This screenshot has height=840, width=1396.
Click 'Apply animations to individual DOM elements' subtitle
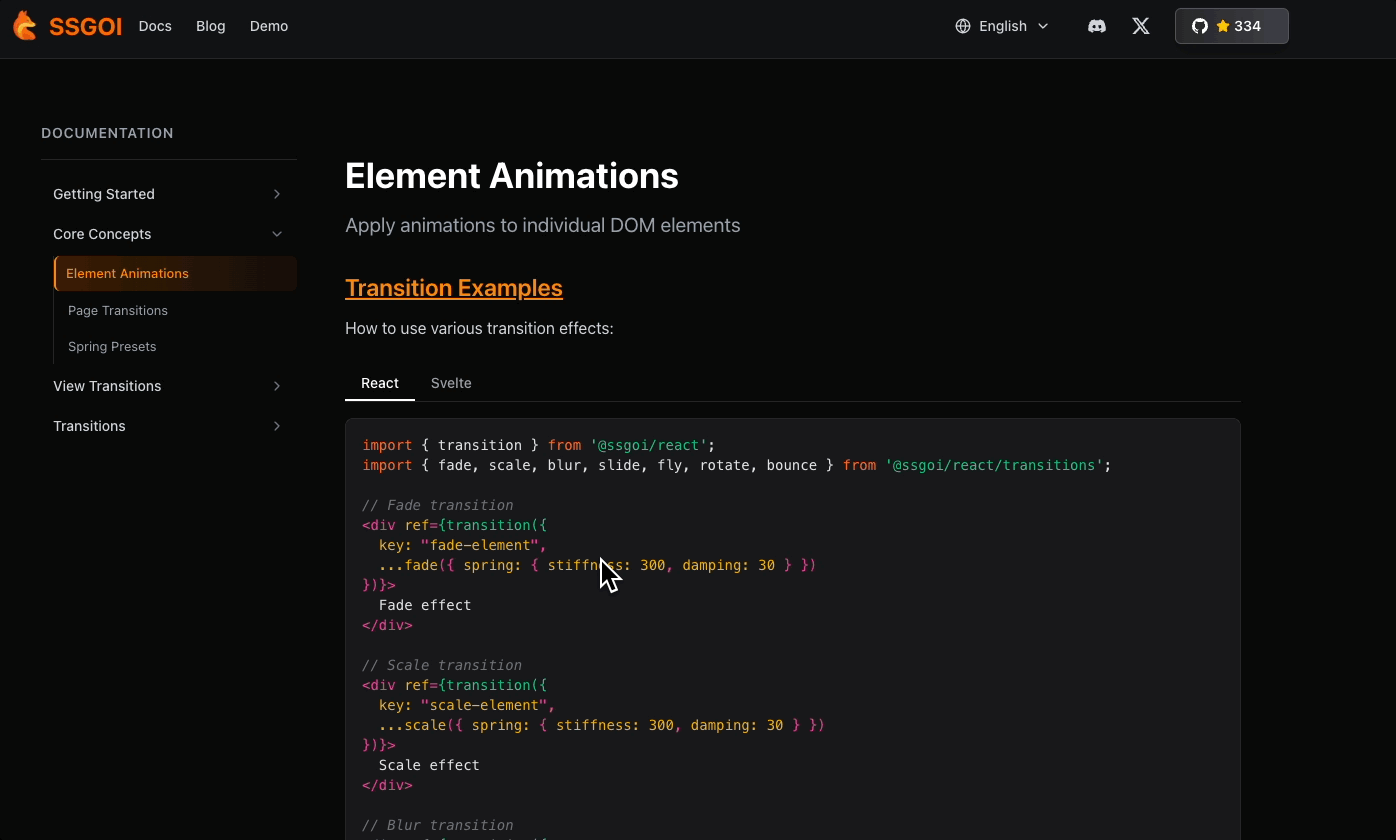click(543, 225)
